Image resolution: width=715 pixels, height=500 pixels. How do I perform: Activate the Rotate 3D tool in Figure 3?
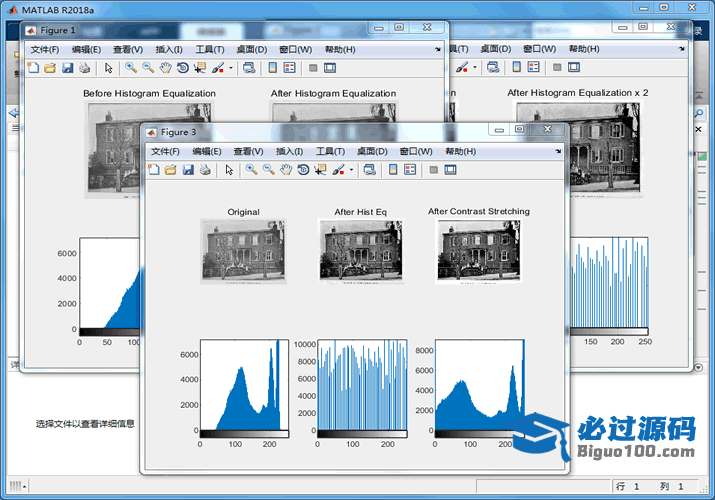[303, 170]
